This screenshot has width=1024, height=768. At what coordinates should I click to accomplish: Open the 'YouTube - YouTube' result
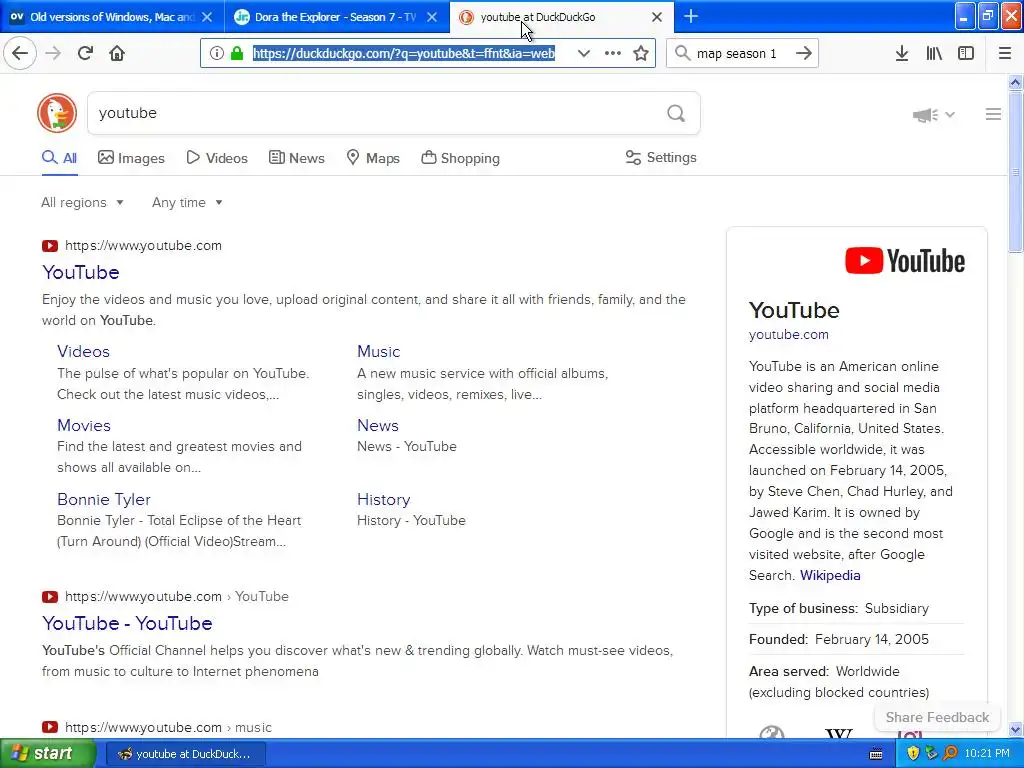click(x=127, y=623)
